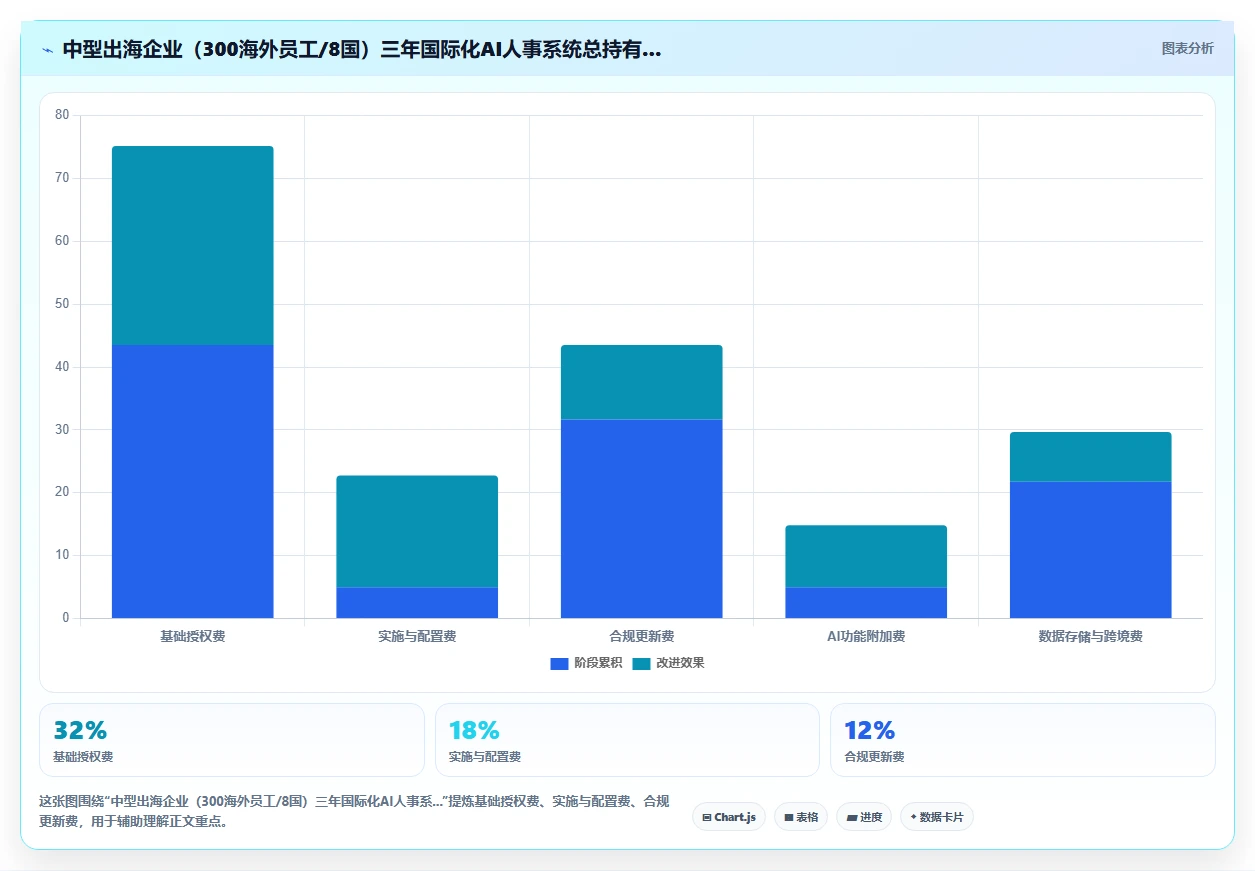The image size is (1255, 871).
Task: Select the 表格 tag chip
Action: pos(801,817)
